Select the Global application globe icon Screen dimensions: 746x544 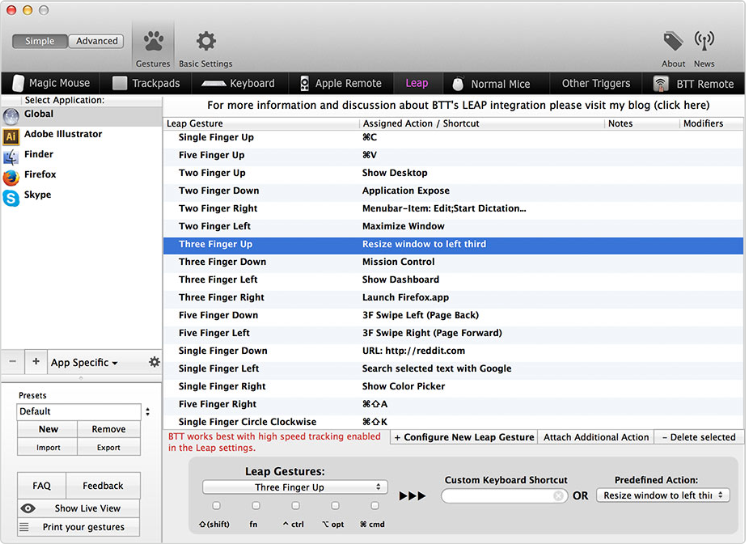pyautogui.click(x=11, y=116)
